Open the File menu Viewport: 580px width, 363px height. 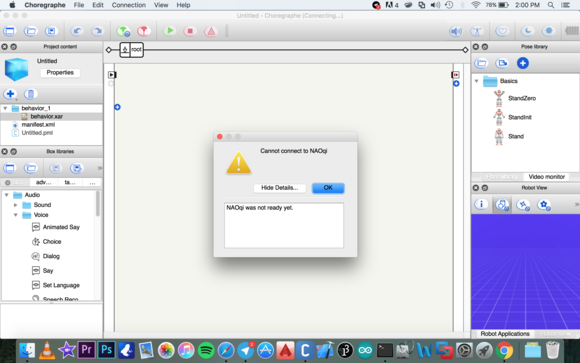coord(79,5)
